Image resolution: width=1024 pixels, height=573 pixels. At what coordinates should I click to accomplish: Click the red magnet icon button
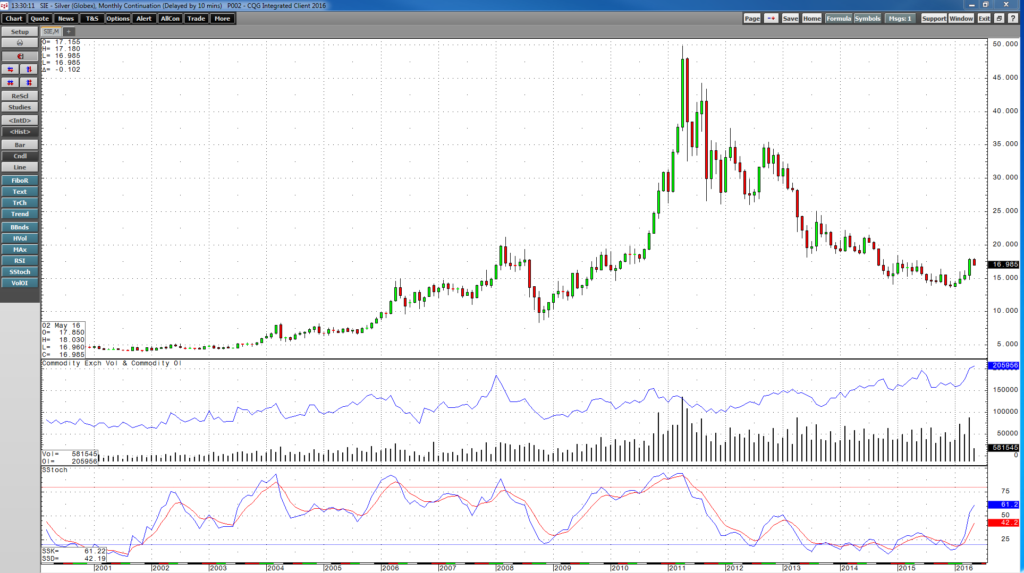click(20, 56)
